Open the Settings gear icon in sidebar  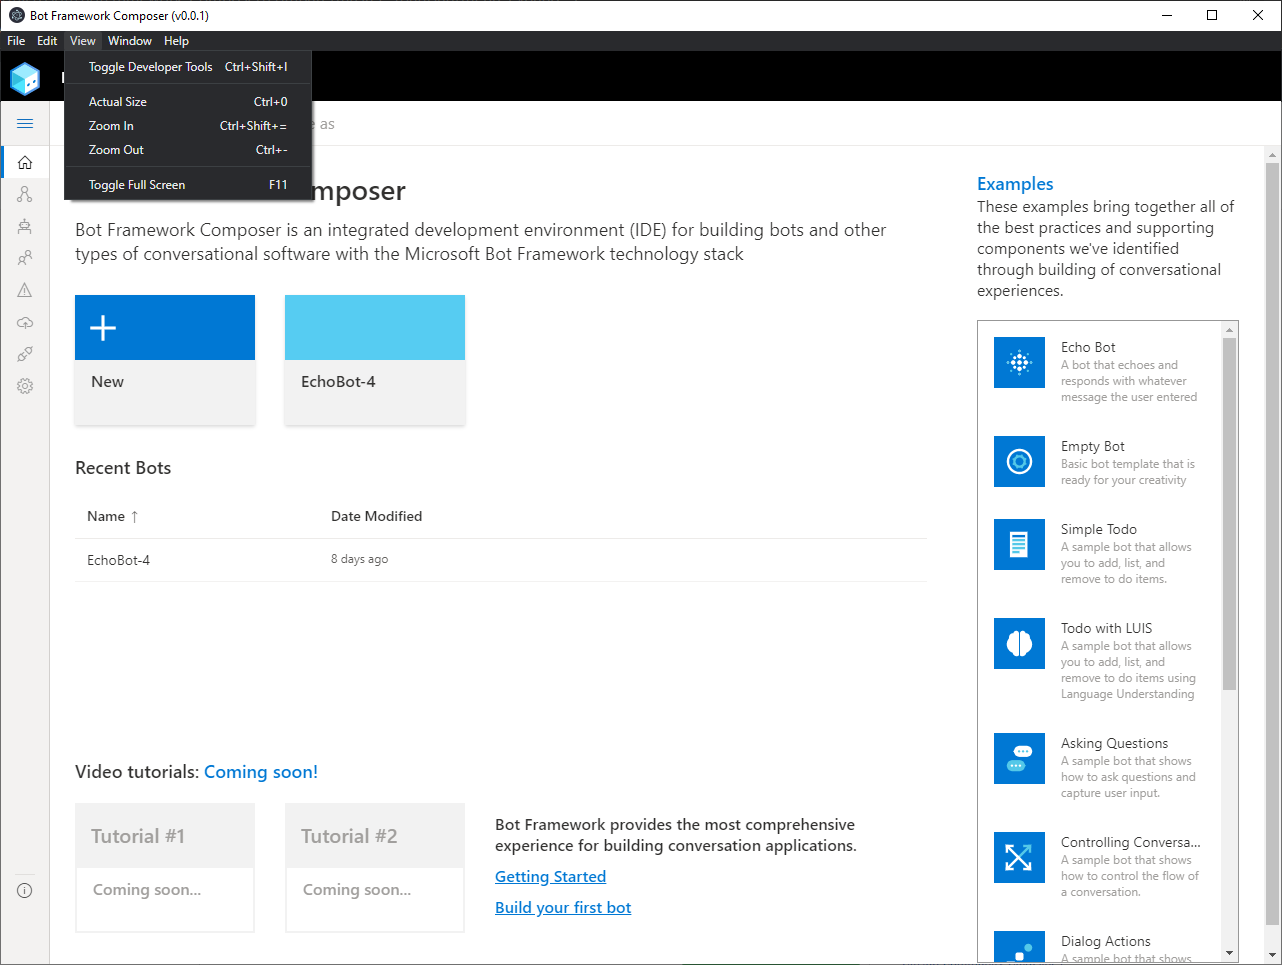tap(25, 386)
